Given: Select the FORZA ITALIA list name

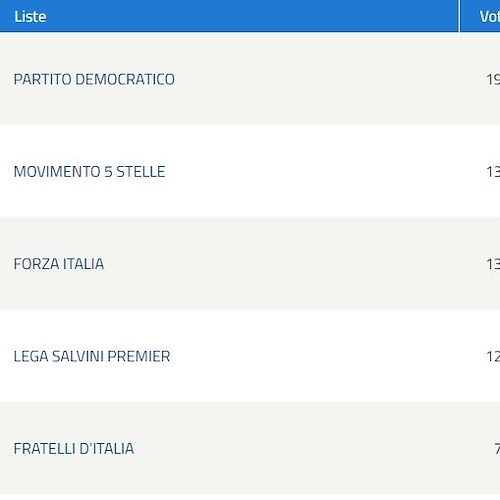Looking at the screenshot, I should 59,264.
